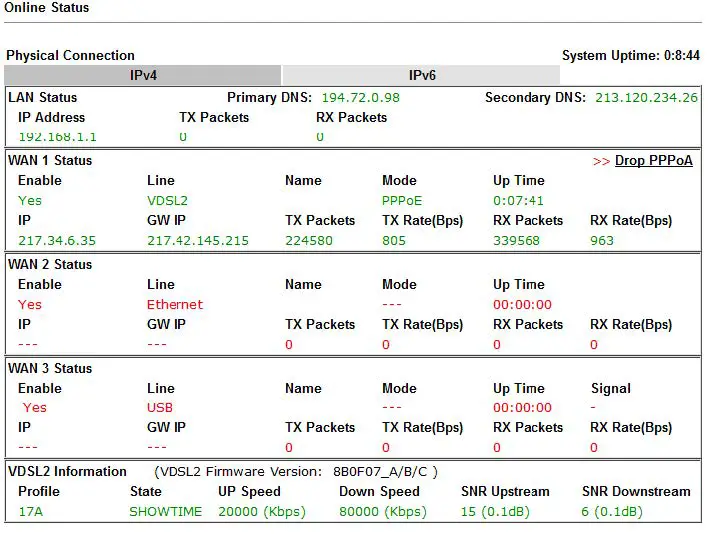The height and width of the screenshot is (534, 709).
Task: Click WAN 1 line value VDSL2
Action: [x=167, y=201]
